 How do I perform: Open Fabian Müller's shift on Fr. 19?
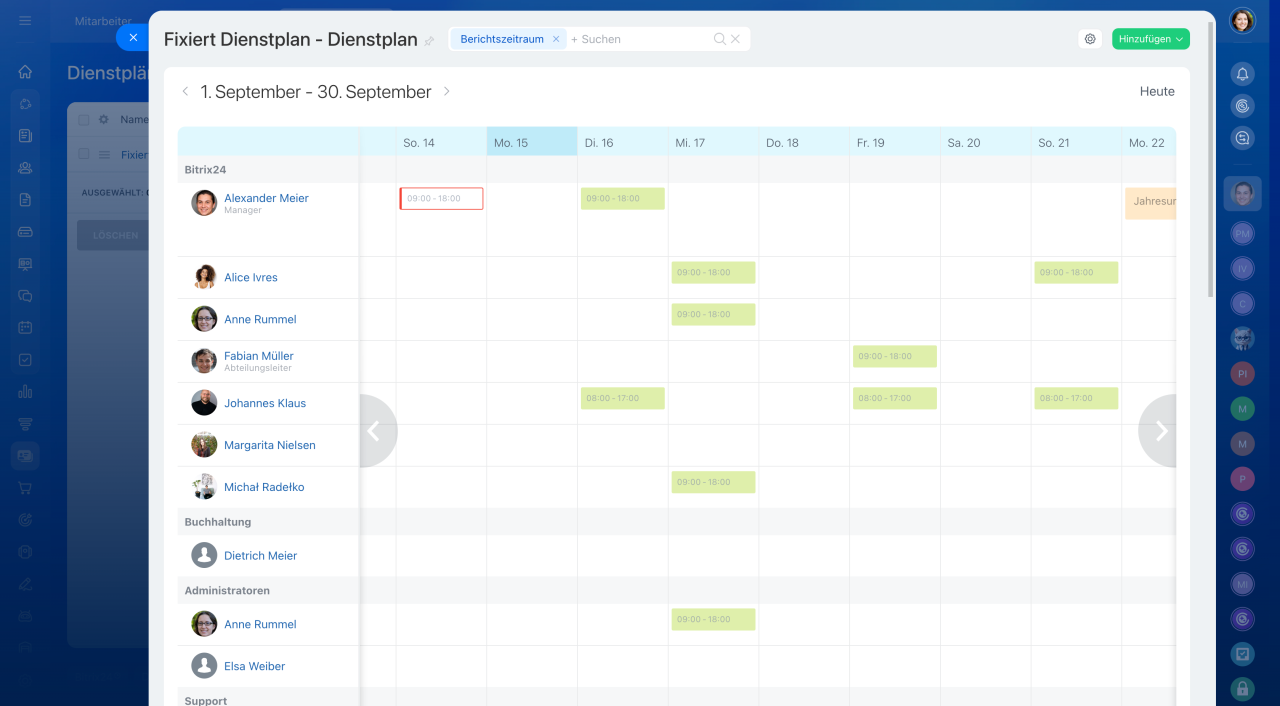point(895,356)
